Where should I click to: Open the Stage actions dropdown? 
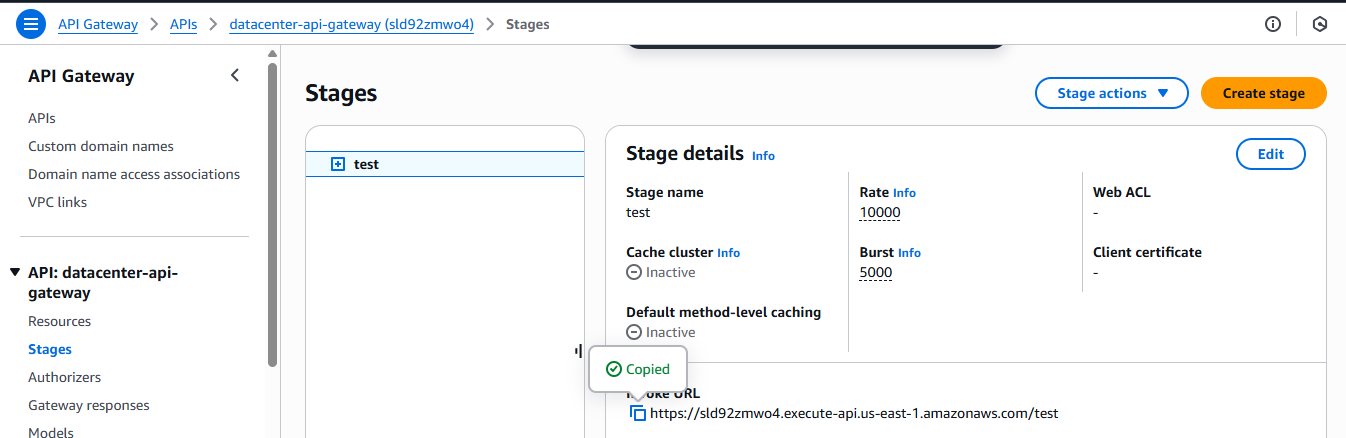point(1112,93)
